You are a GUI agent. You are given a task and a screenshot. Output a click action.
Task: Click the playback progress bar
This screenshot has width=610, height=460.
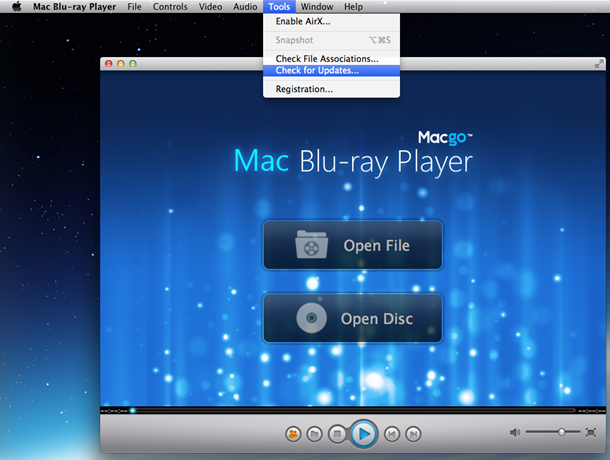(x=340, y=410)
